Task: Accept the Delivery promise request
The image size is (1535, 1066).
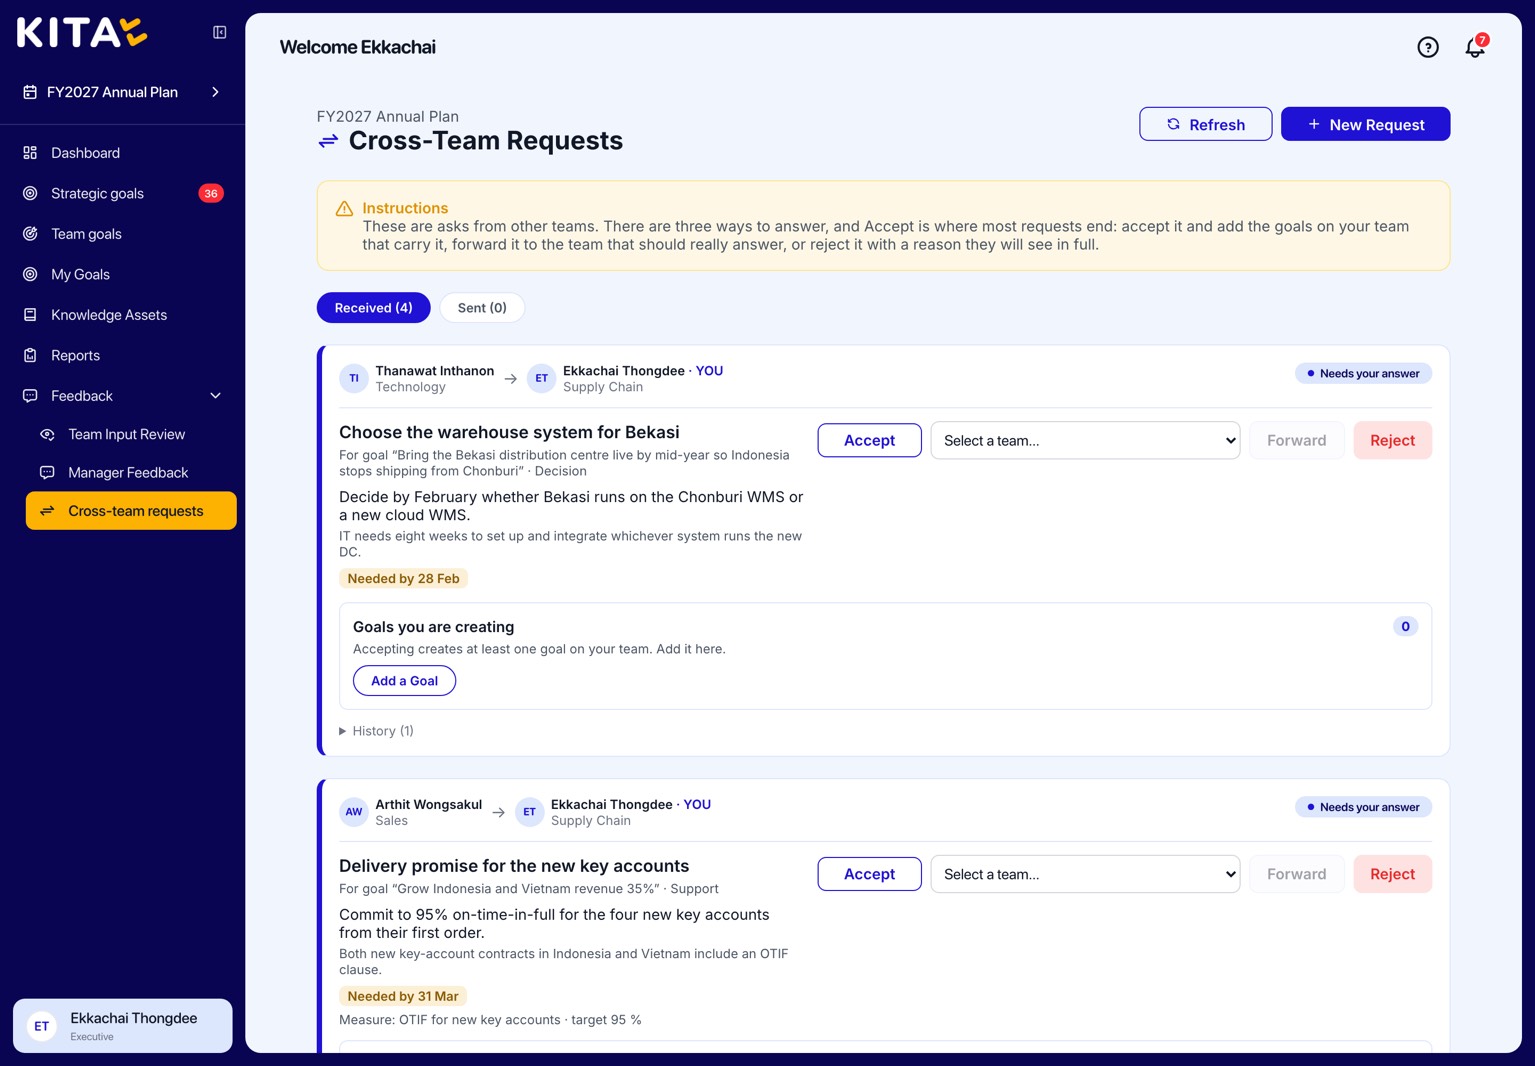Action: [869, 874]
